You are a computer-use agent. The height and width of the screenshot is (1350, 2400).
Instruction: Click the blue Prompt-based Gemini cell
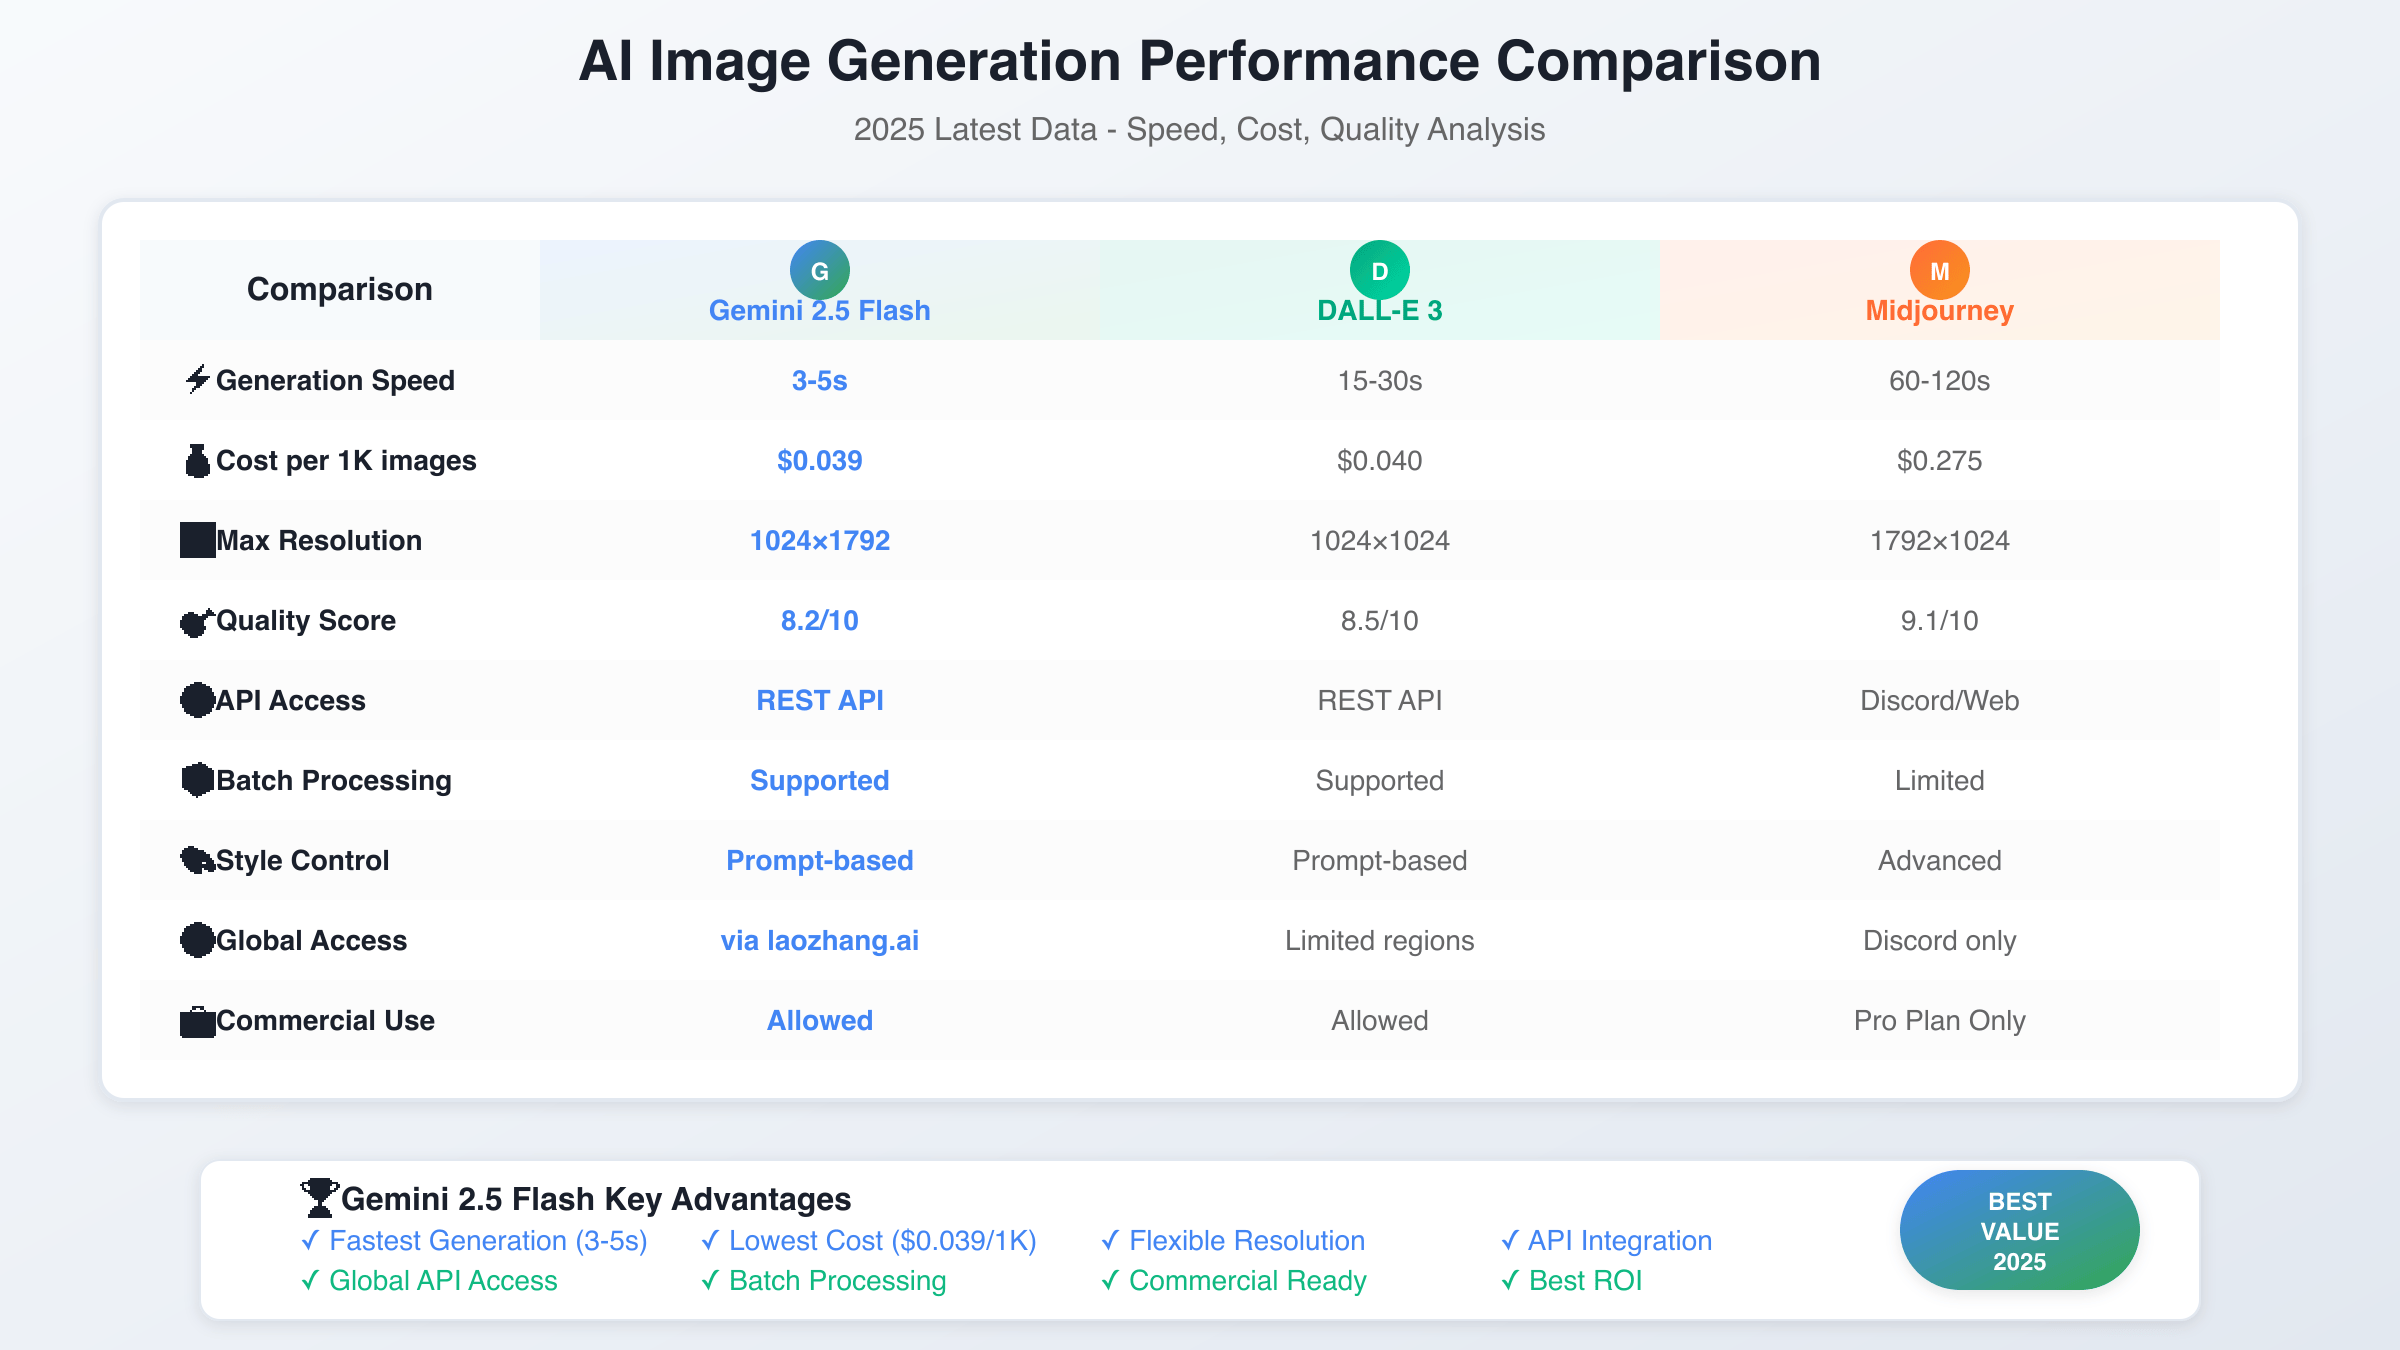click(820, 860)
